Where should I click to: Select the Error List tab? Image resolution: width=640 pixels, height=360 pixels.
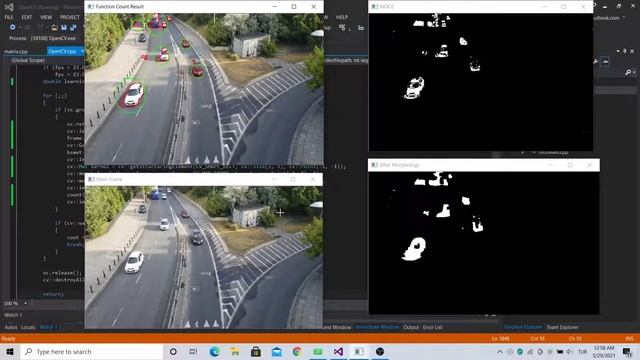click(x=433, y=327)
